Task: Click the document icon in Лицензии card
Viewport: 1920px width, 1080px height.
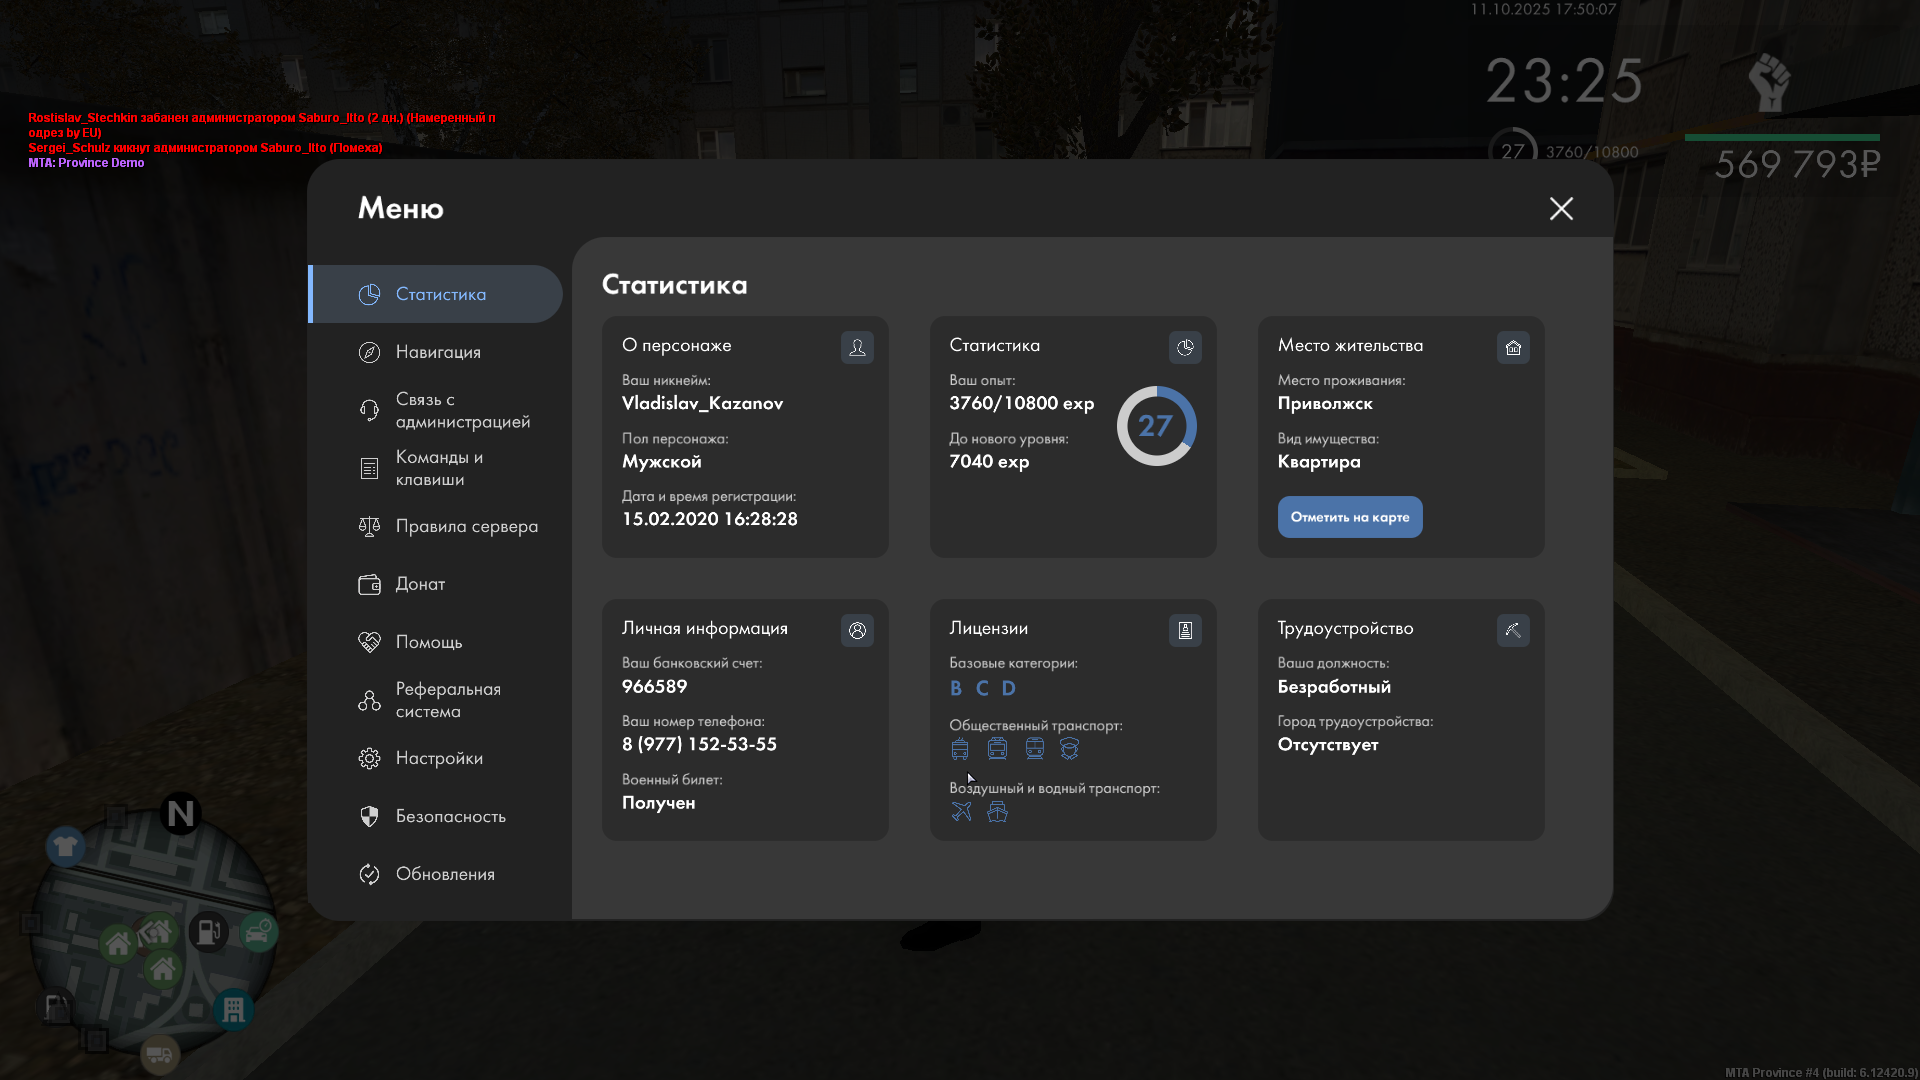Action: (1185, 630)
